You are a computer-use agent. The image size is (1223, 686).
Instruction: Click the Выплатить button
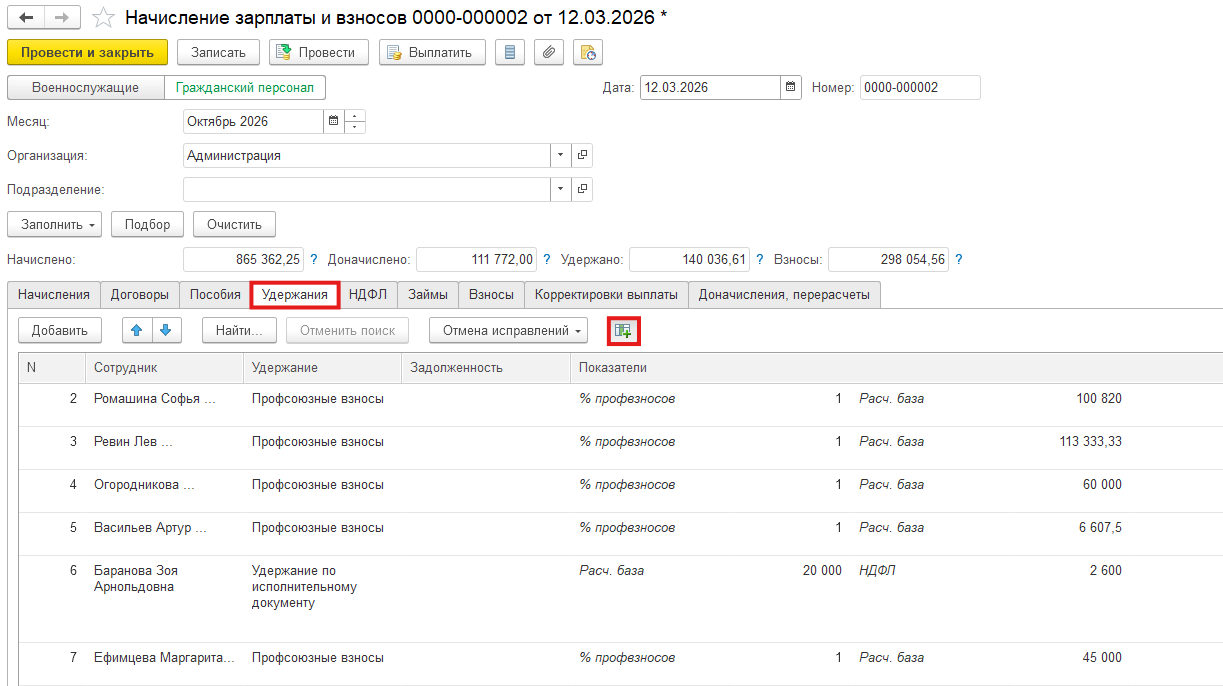432,52
